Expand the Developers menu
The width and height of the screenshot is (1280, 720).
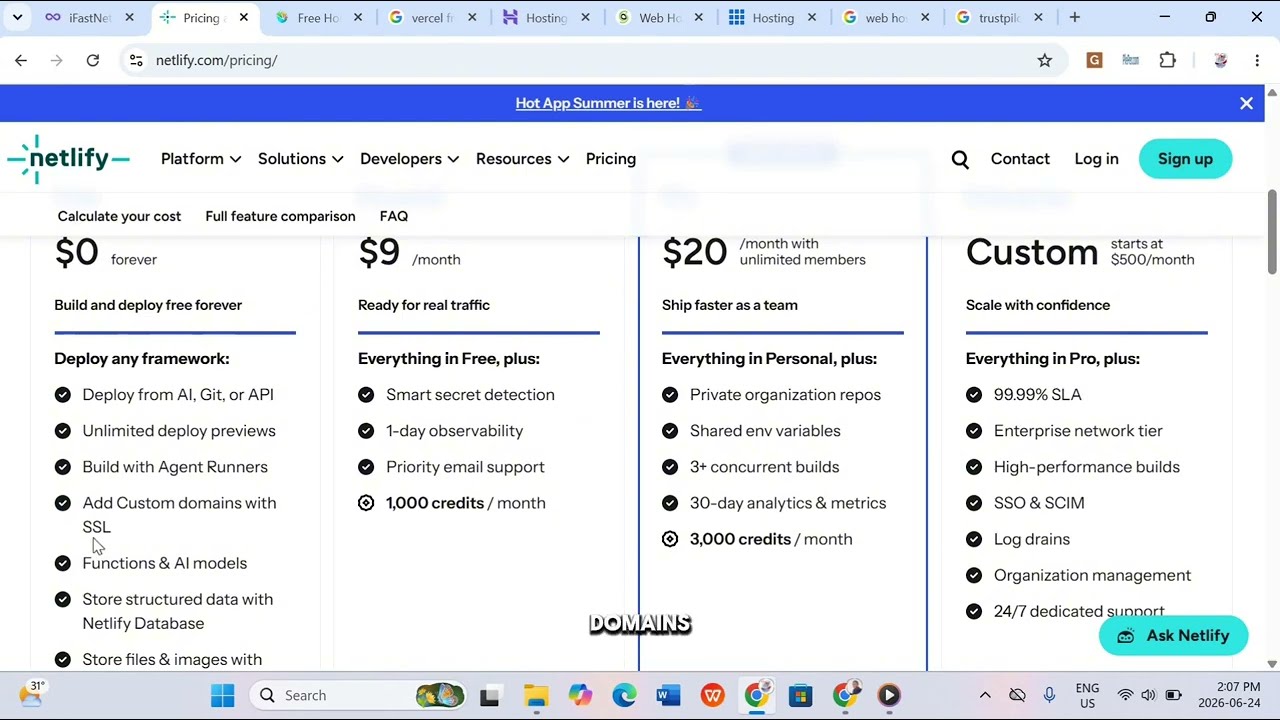tap(409, 159)
